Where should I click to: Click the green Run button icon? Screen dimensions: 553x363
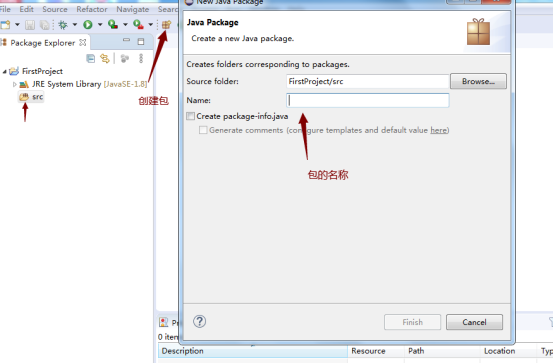88,25
